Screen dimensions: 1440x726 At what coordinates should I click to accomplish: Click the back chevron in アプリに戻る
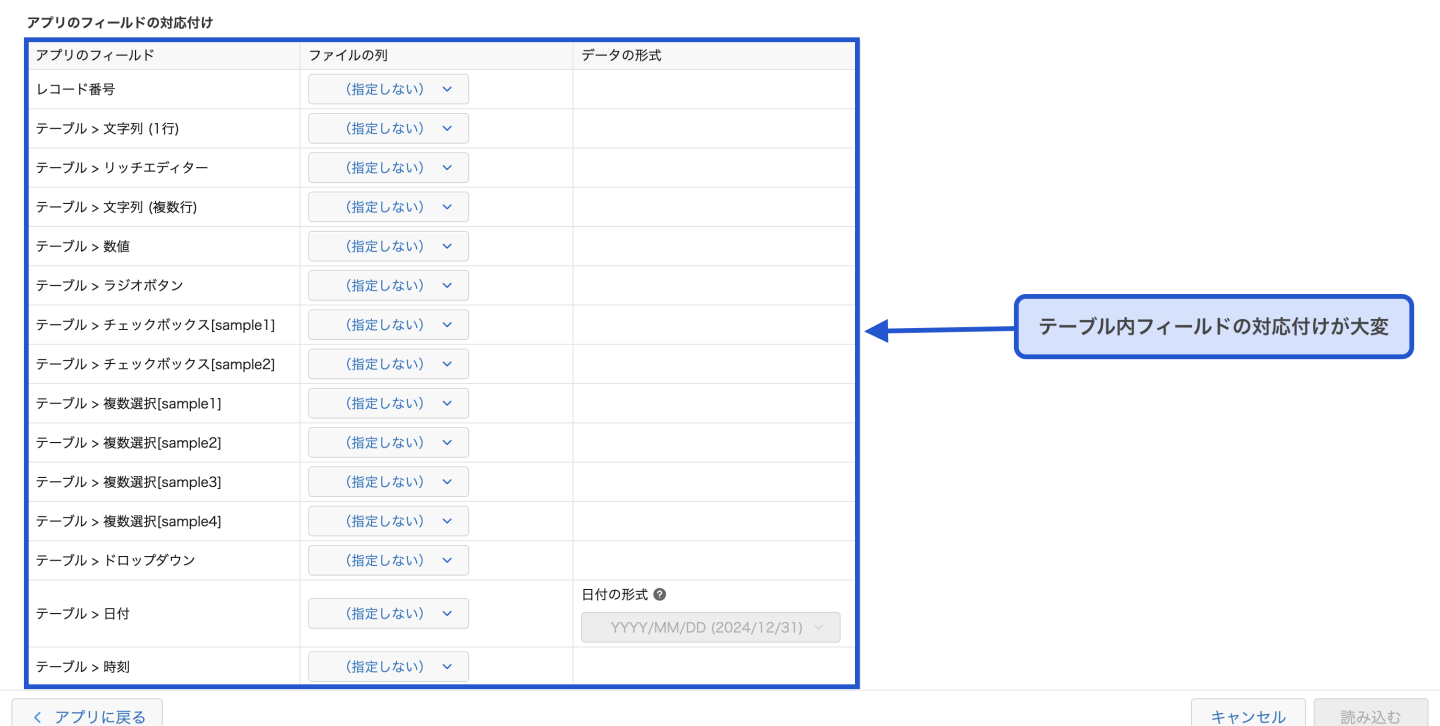point(37,716)
